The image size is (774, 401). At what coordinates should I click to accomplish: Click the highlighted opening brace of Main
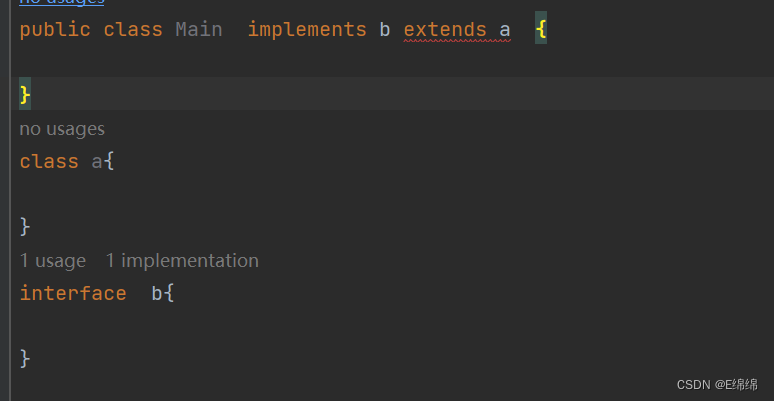click(541, 30)
